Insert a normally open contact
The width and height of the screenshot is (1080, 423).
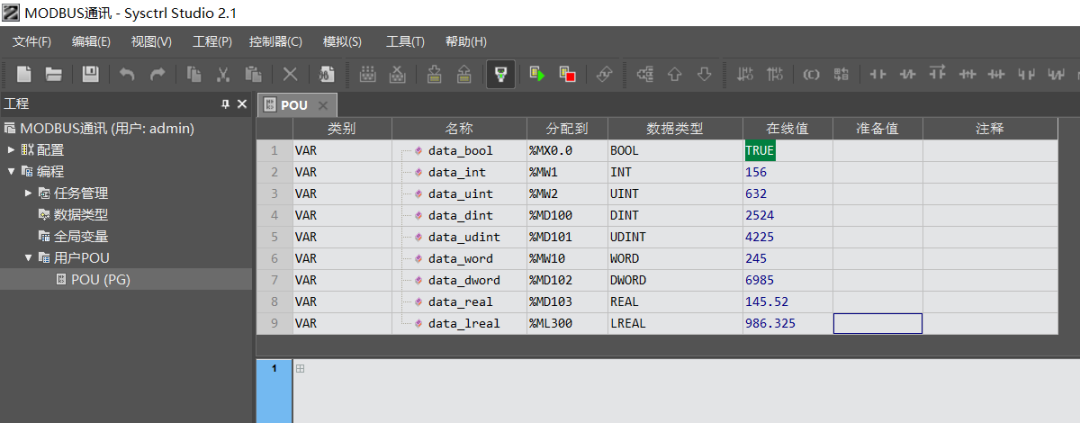[878, 74]
